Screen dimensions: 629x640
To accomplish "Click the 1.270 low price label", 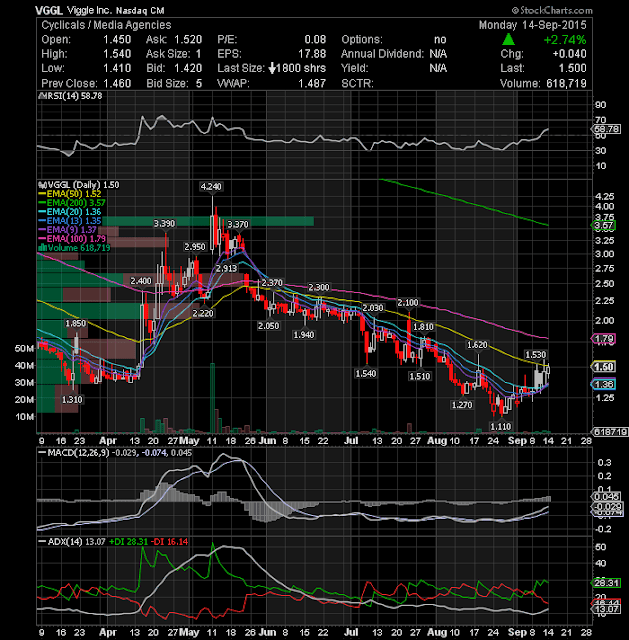I will tap(462, 405).
